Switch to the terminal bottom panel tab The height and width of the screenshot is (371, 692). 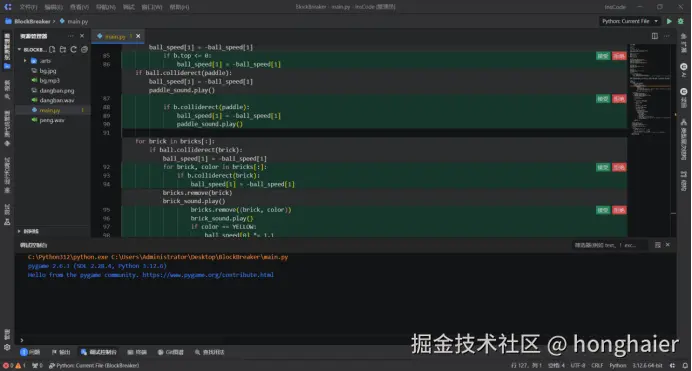coord(137,352)
